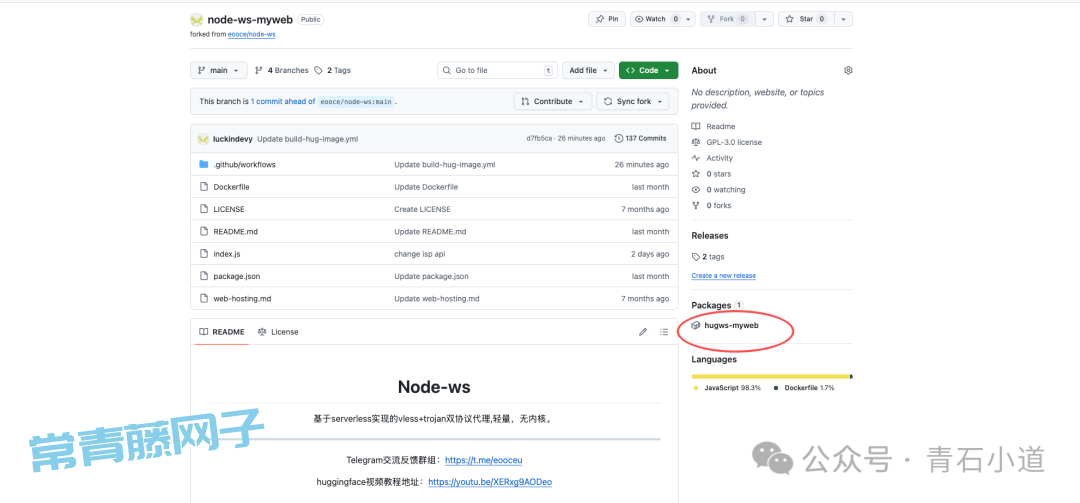Screen dimensions: 1080x503
Task: Click the Go to file search field
Action: point(495,71)
